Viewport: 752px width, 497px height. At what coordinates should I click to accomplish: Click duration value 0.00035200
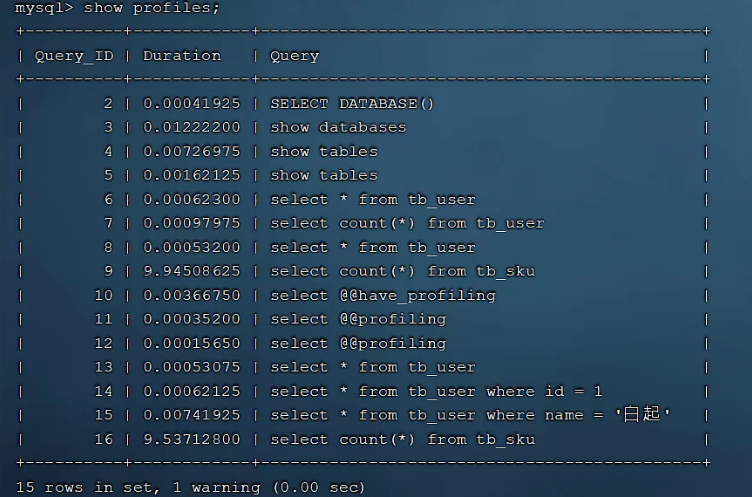tap(192, 320)
